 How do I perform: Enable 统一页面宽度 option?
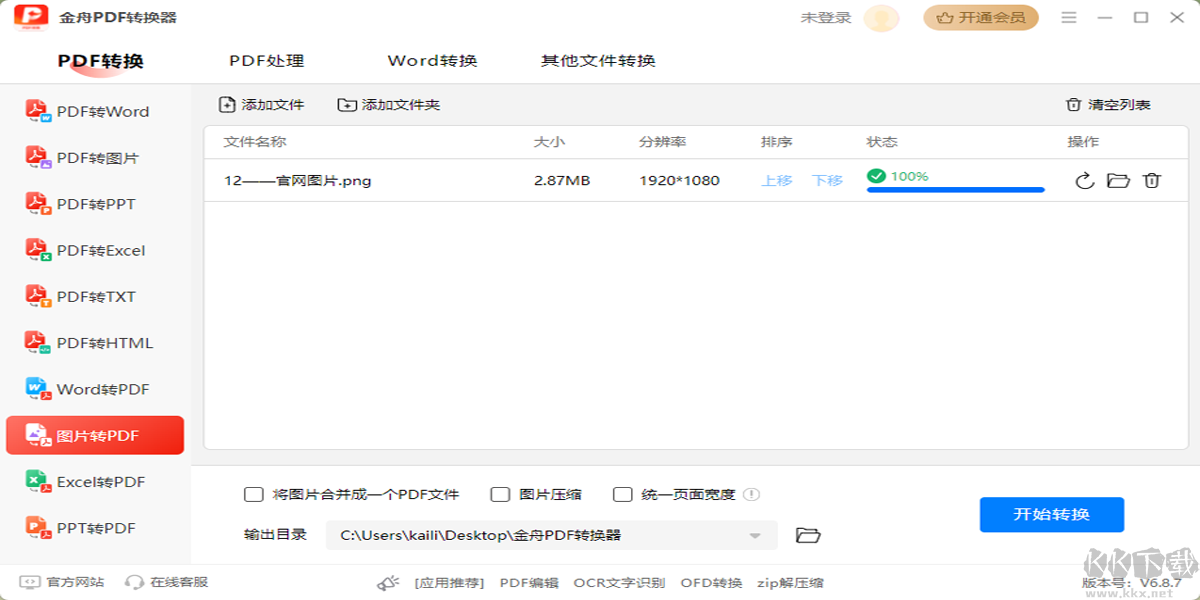[623, 493]
